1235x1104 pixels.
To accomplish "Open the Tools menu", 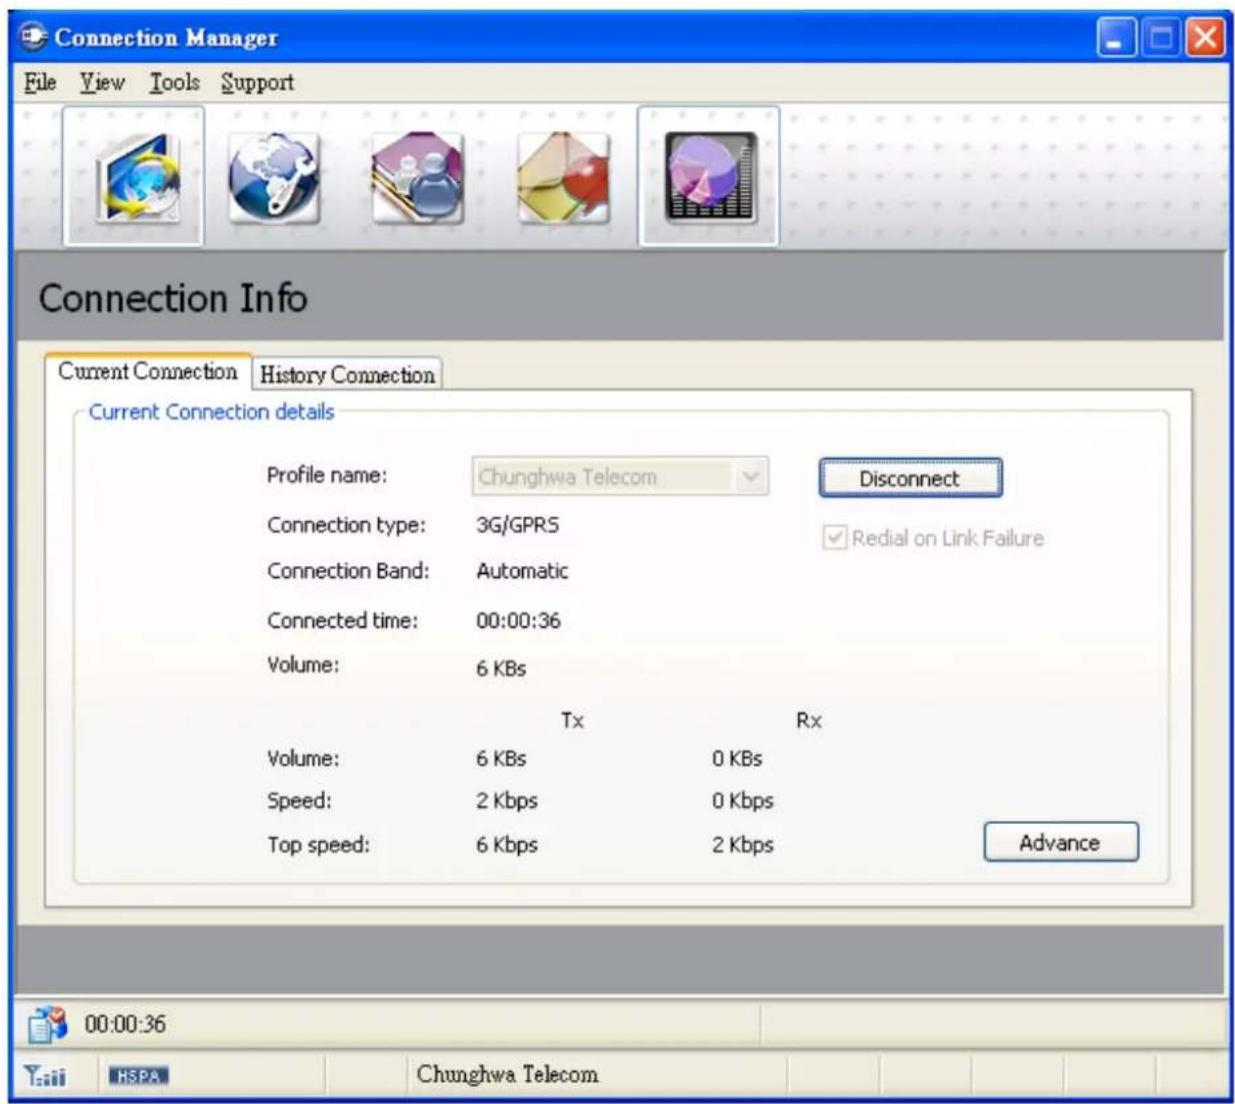I will (x=175, y=82).
